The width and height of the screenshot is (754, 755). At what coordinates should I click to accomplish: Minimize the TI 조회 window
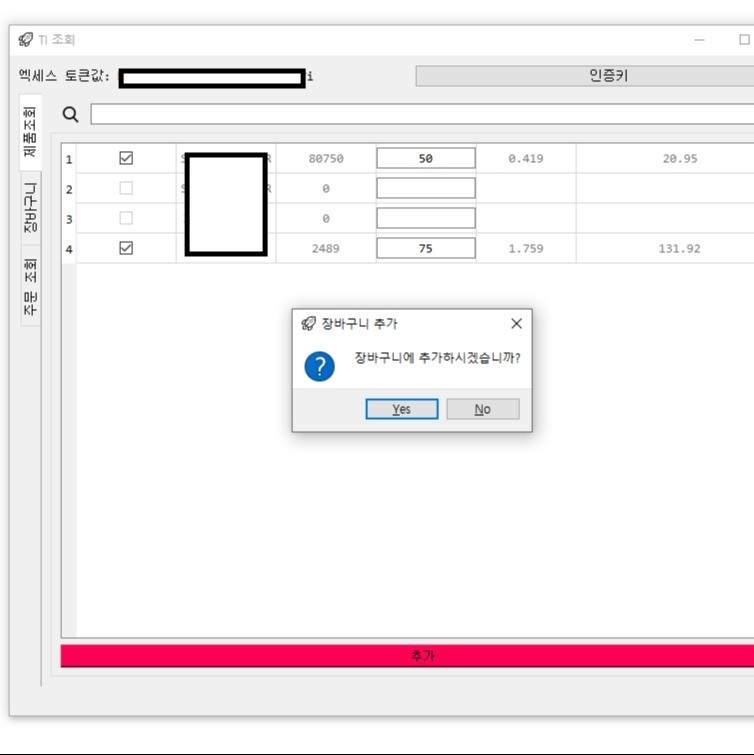(x=700, y=39)
